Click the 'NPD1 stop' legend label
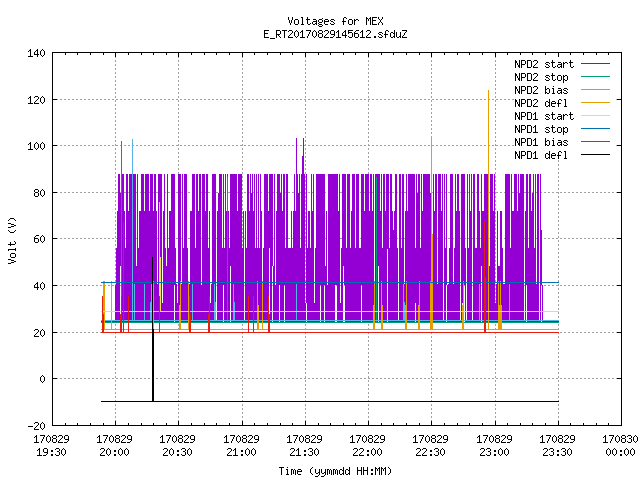 coord(541,129)
